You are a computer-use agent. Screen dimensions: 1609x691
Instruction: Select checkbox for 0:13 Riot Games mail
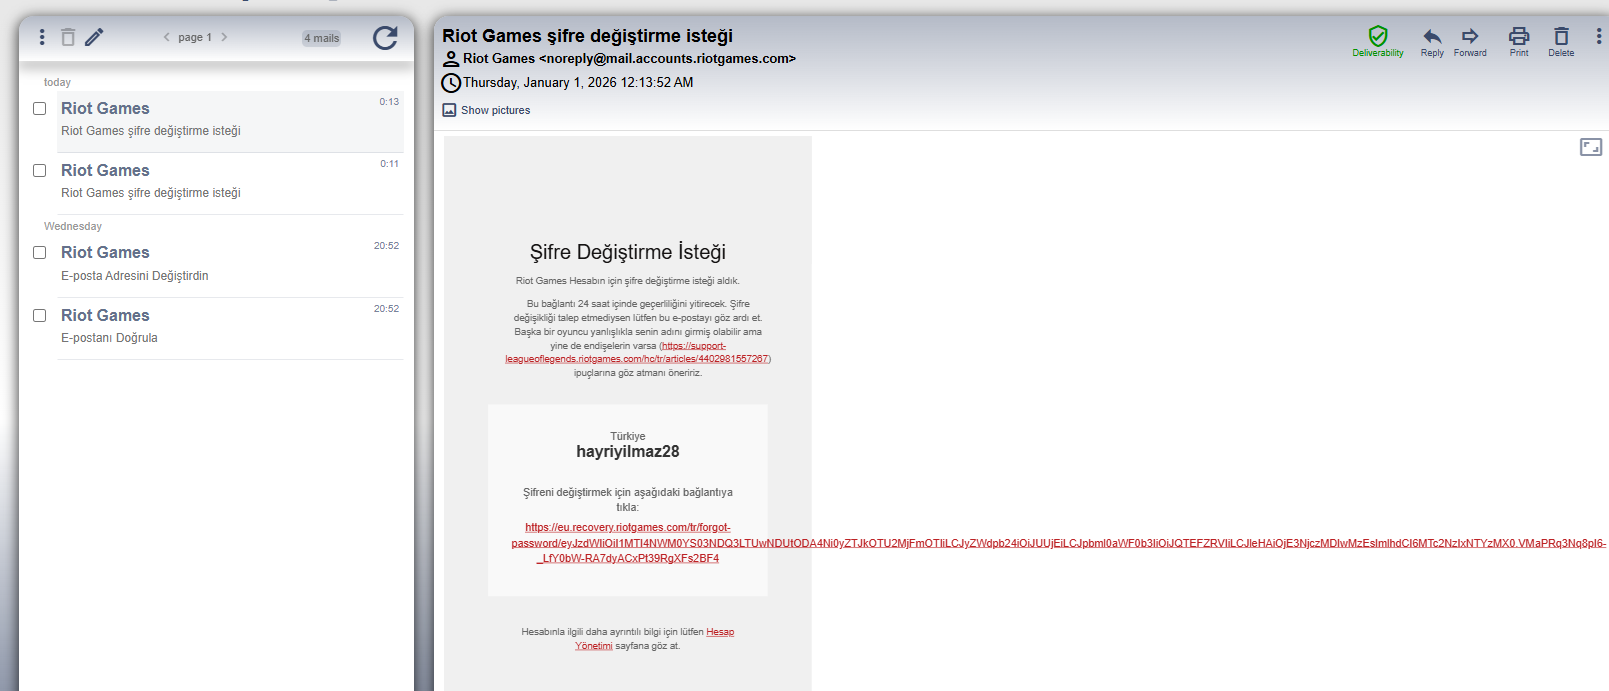(x=40, y=108)
